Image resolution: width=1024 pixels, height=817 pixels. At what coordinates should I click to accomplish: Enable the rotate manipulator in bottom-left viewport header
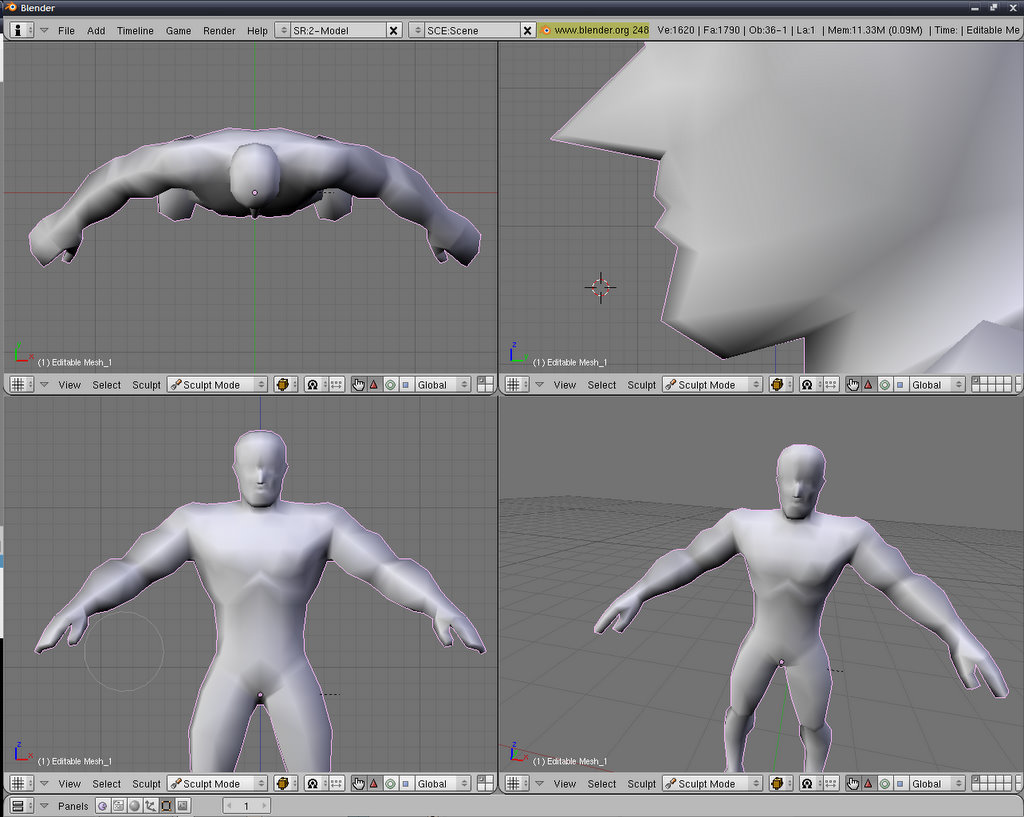pos(390,784)
